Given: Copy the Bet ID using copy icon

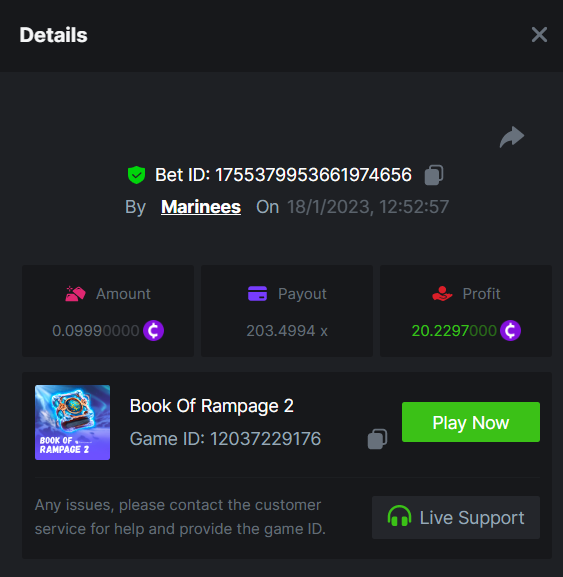Looking at the screenshot, I should click(434, 175).
